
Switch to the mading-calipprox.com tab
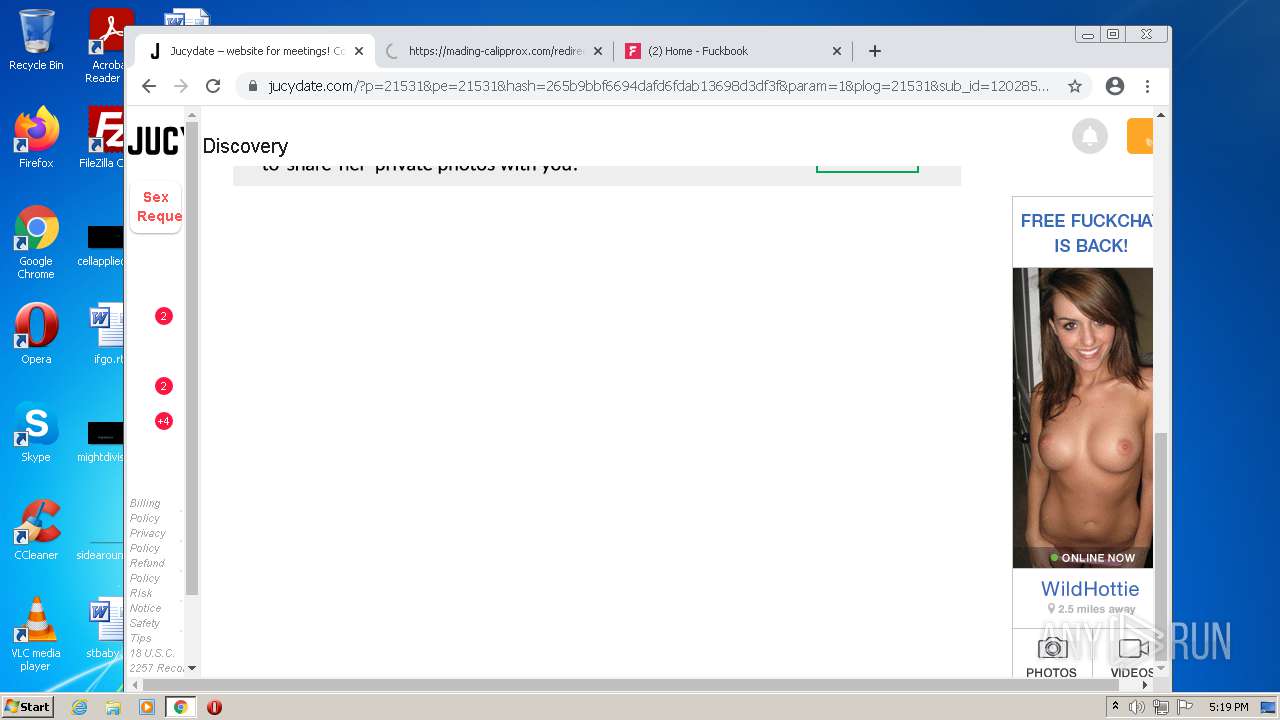[x=494, y=51]
